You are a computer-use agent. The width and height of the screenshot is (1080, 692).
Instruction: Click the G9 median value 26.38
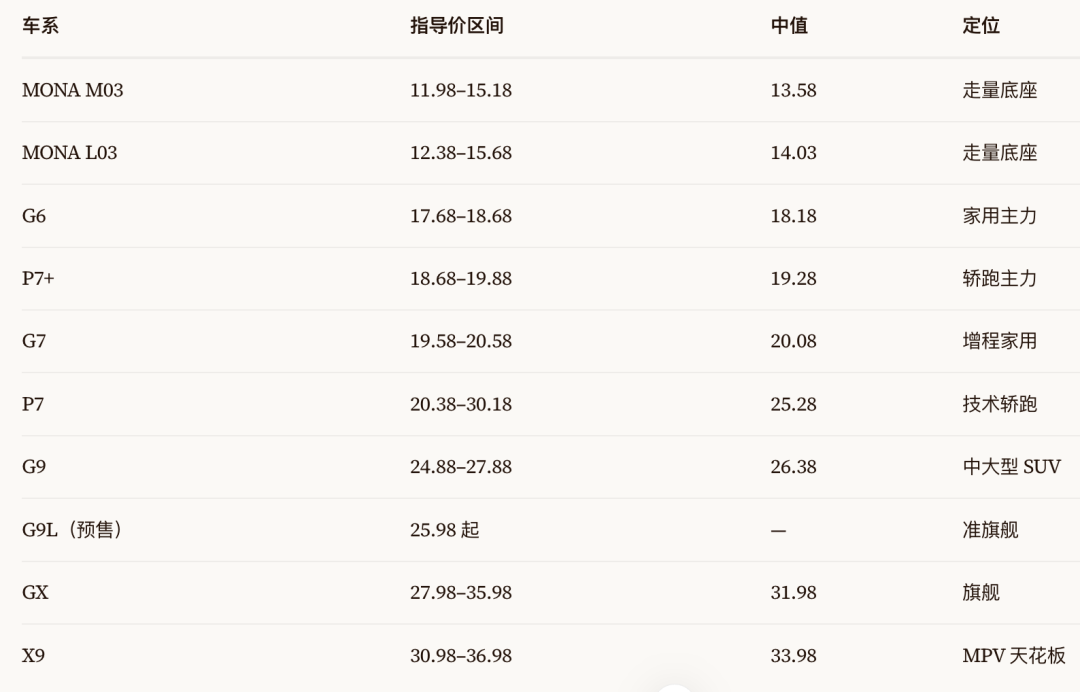pos(793,467)
